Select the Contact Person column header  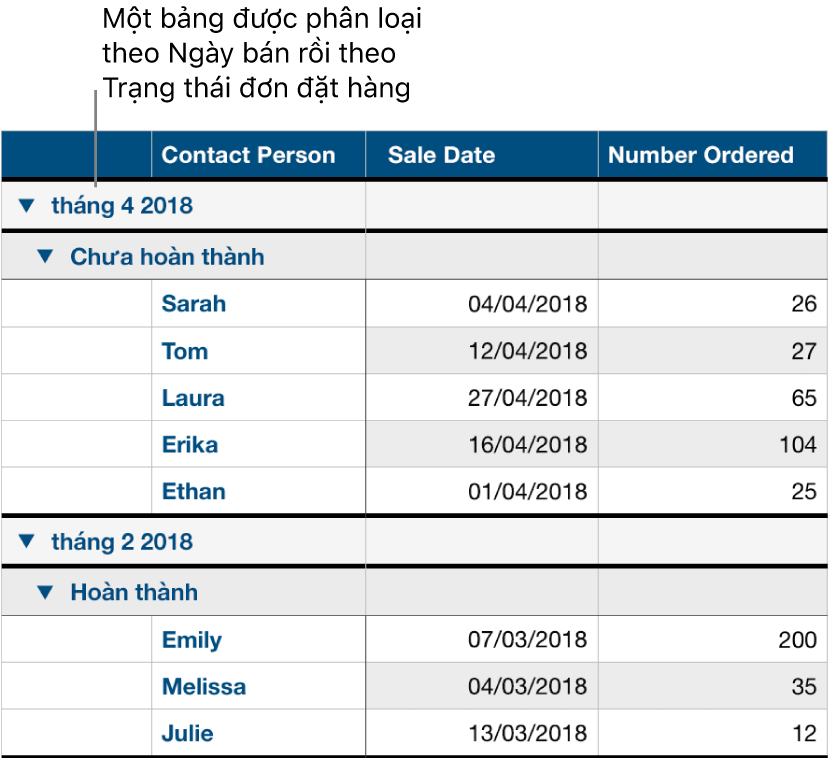click(248, 155)
